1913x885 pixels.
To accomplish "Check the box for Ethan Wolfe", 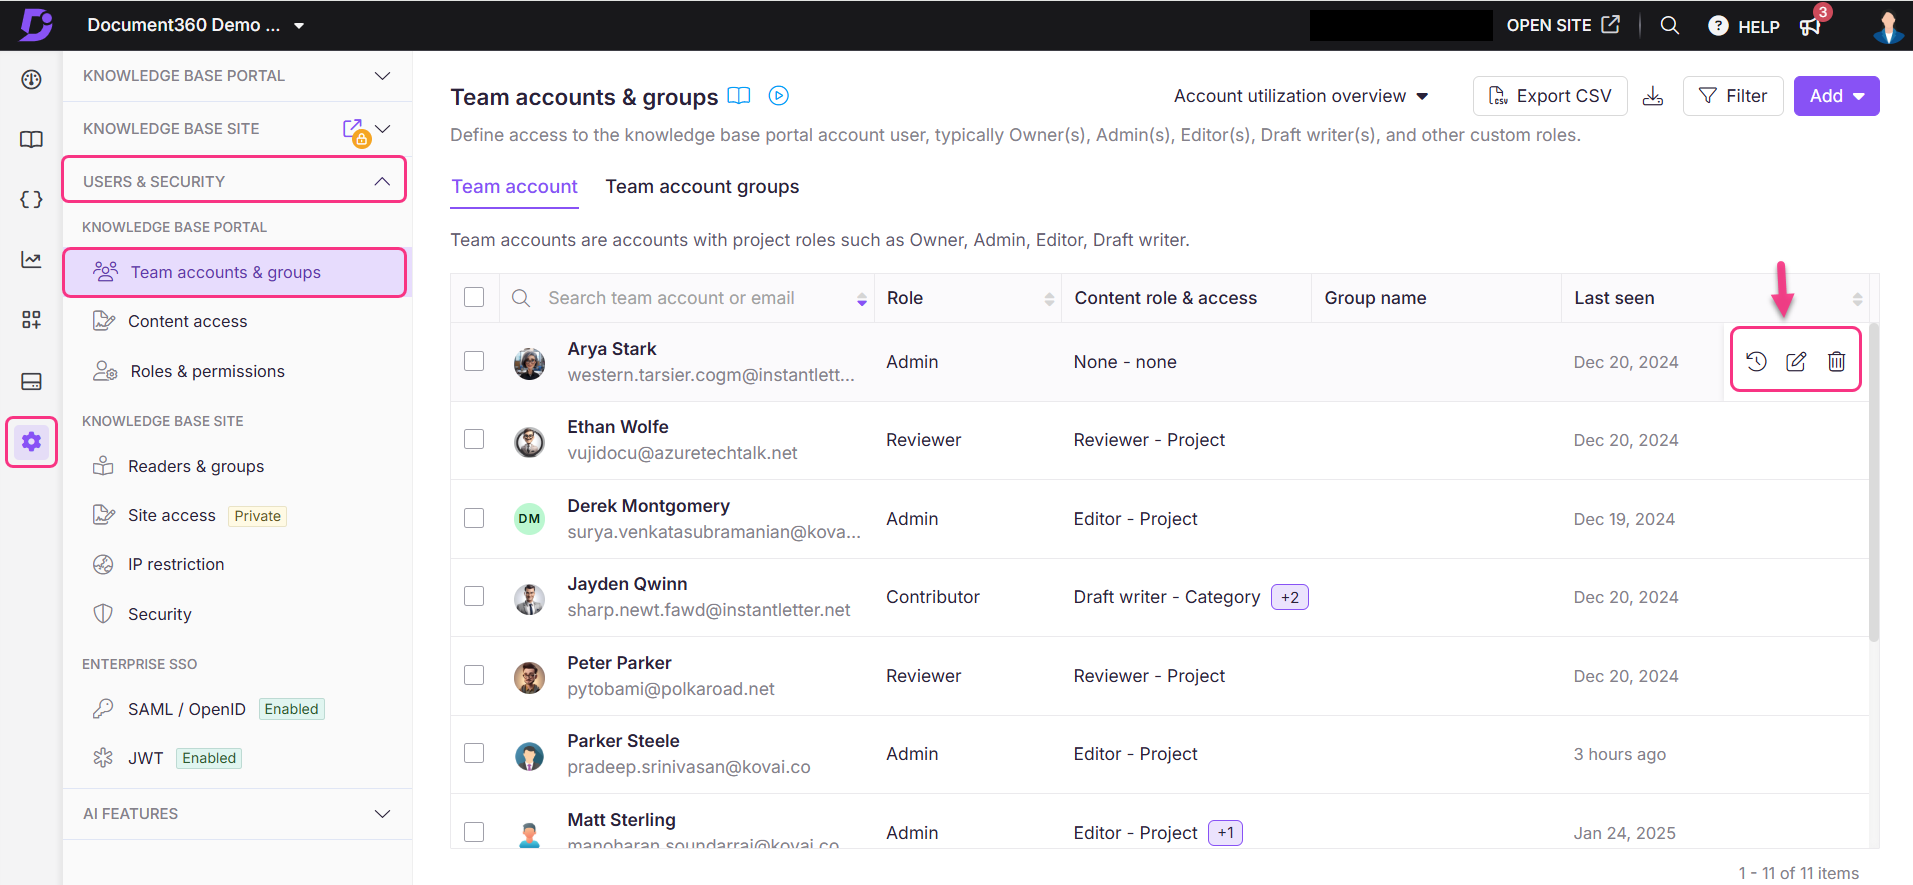I will [474, 439].
